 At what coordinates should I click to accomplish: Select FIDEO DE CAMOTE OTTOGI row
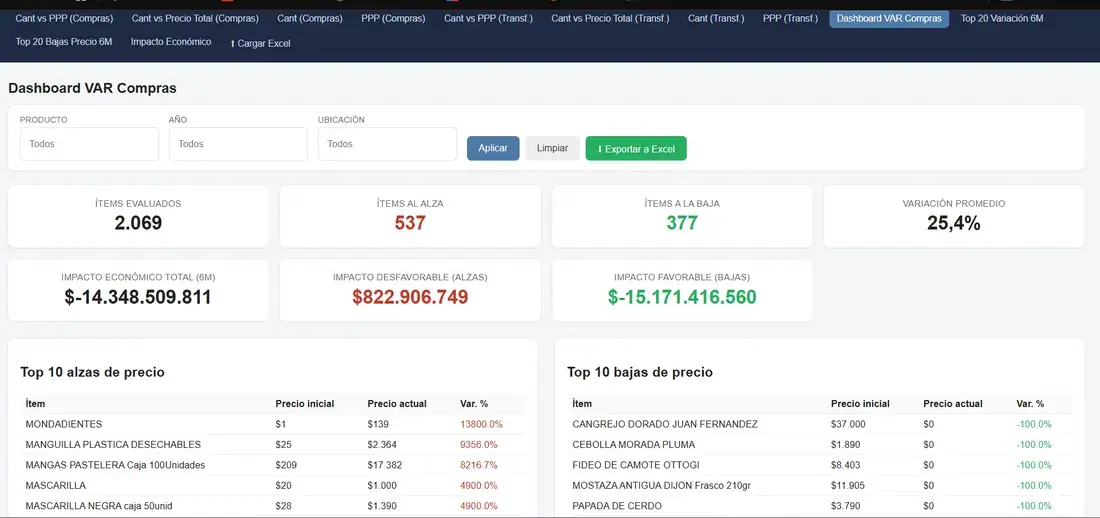click(x=819, y=465)
